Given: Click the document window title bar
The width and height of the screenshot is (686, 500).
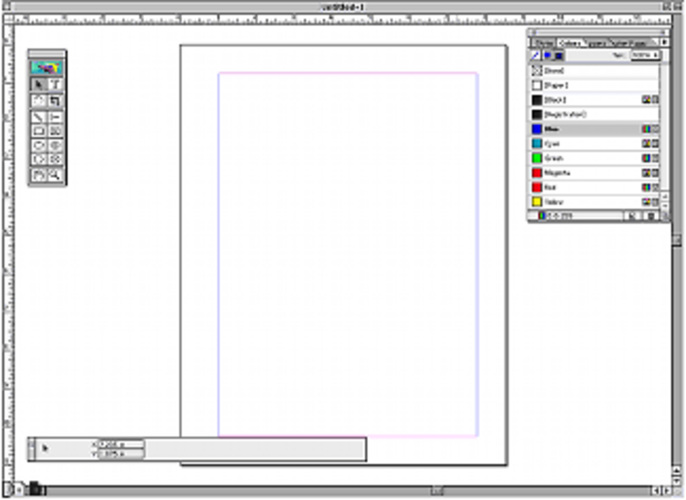Looking at the screenshot, I should click(x=343, y=7).
